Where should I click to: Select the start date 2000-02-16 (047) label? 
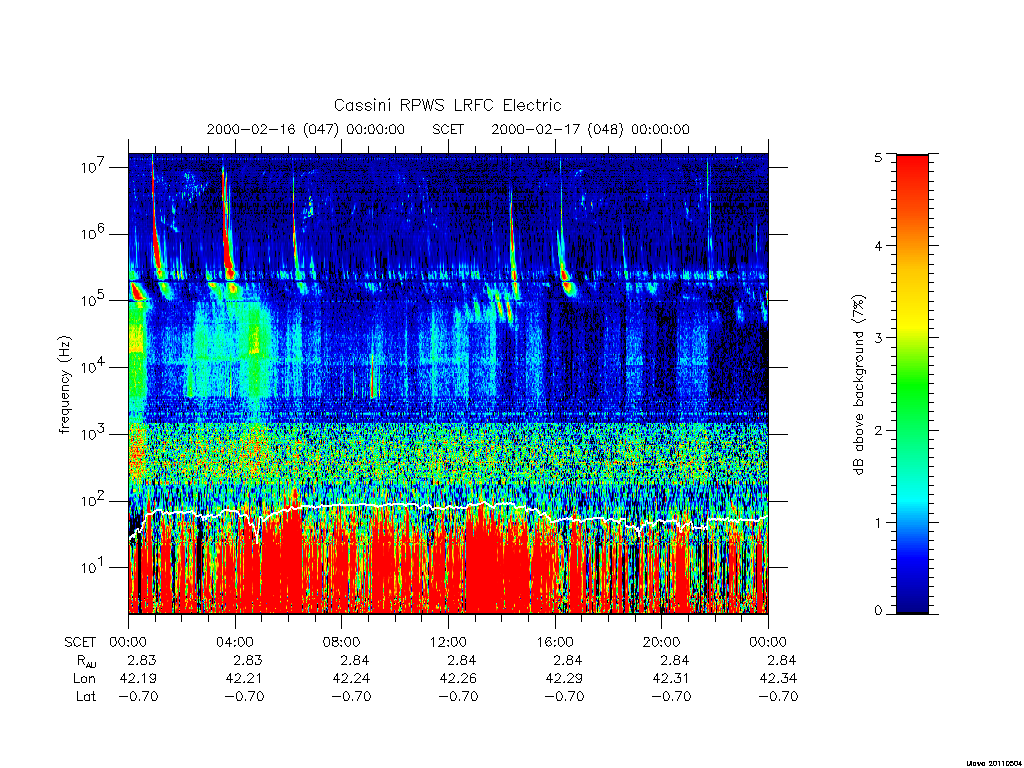coord(306,129)
